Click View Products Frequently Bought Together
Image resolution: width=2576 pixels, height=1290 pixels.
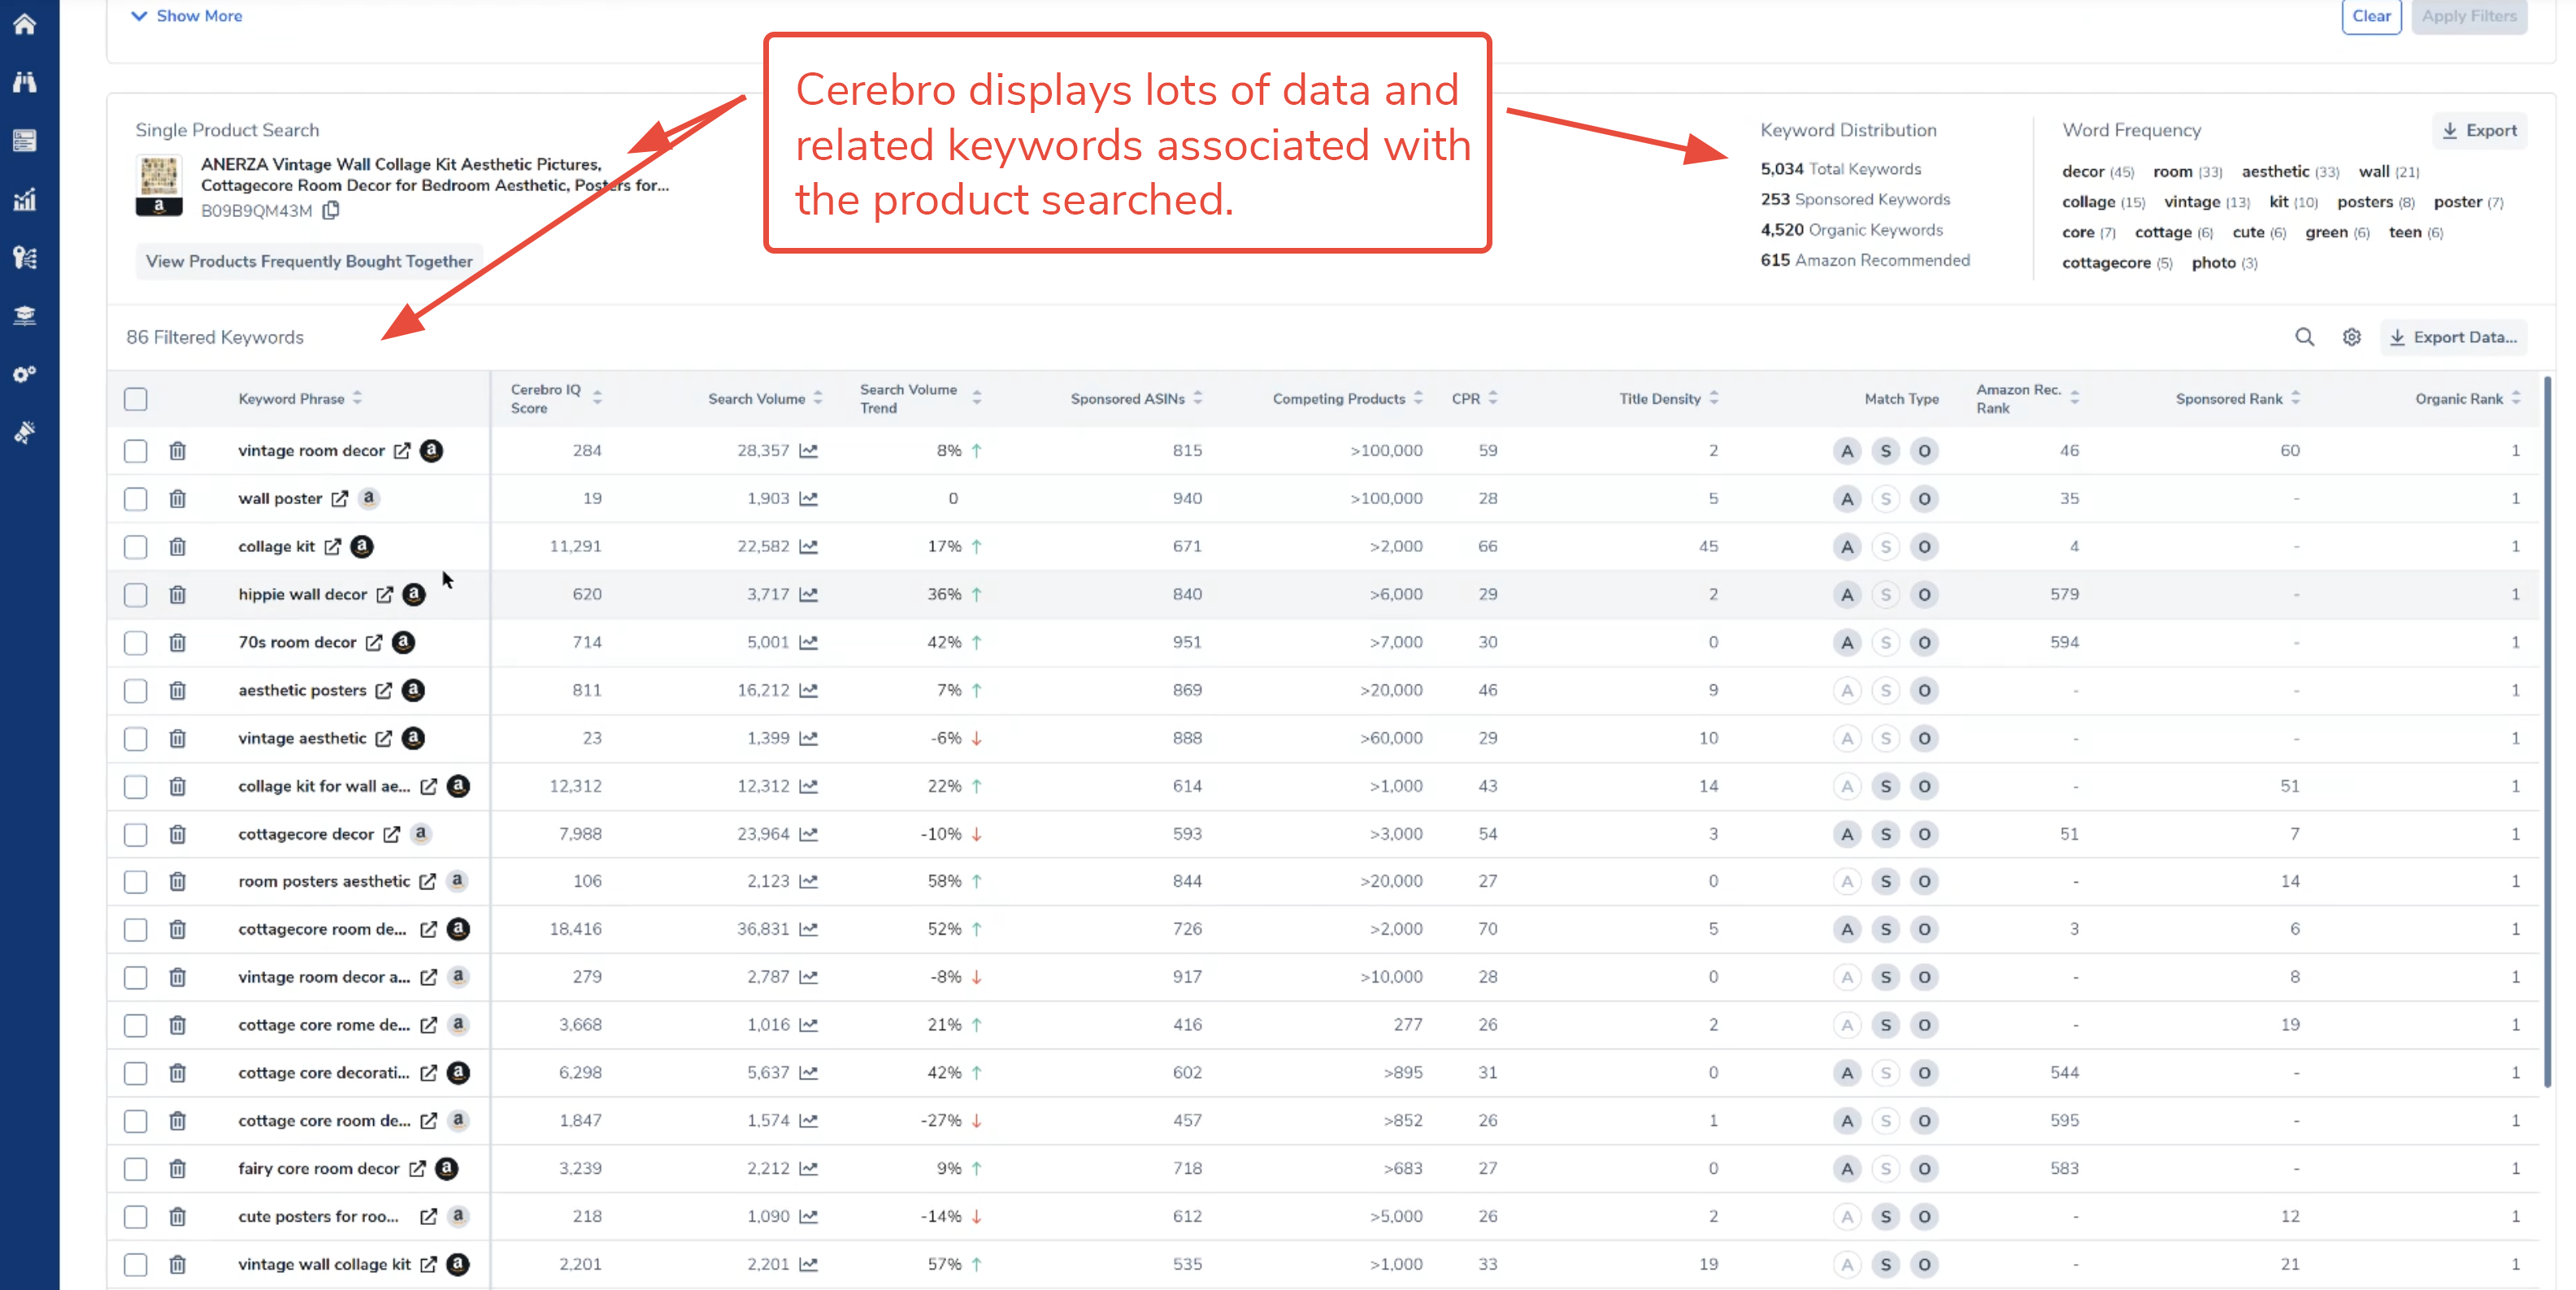click(x=309, y=261)
